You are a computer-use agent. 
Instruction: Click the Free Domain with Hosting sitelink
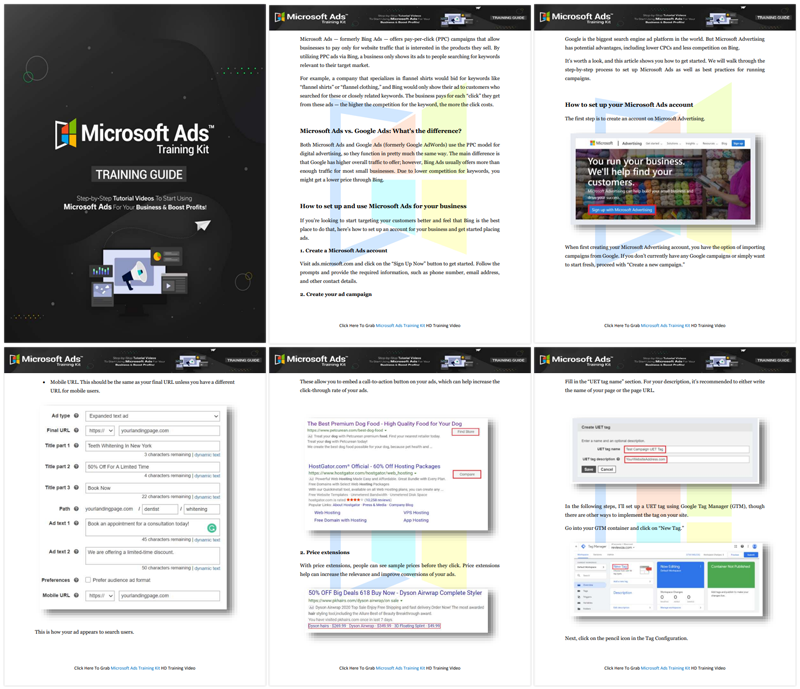pos(340,520)
